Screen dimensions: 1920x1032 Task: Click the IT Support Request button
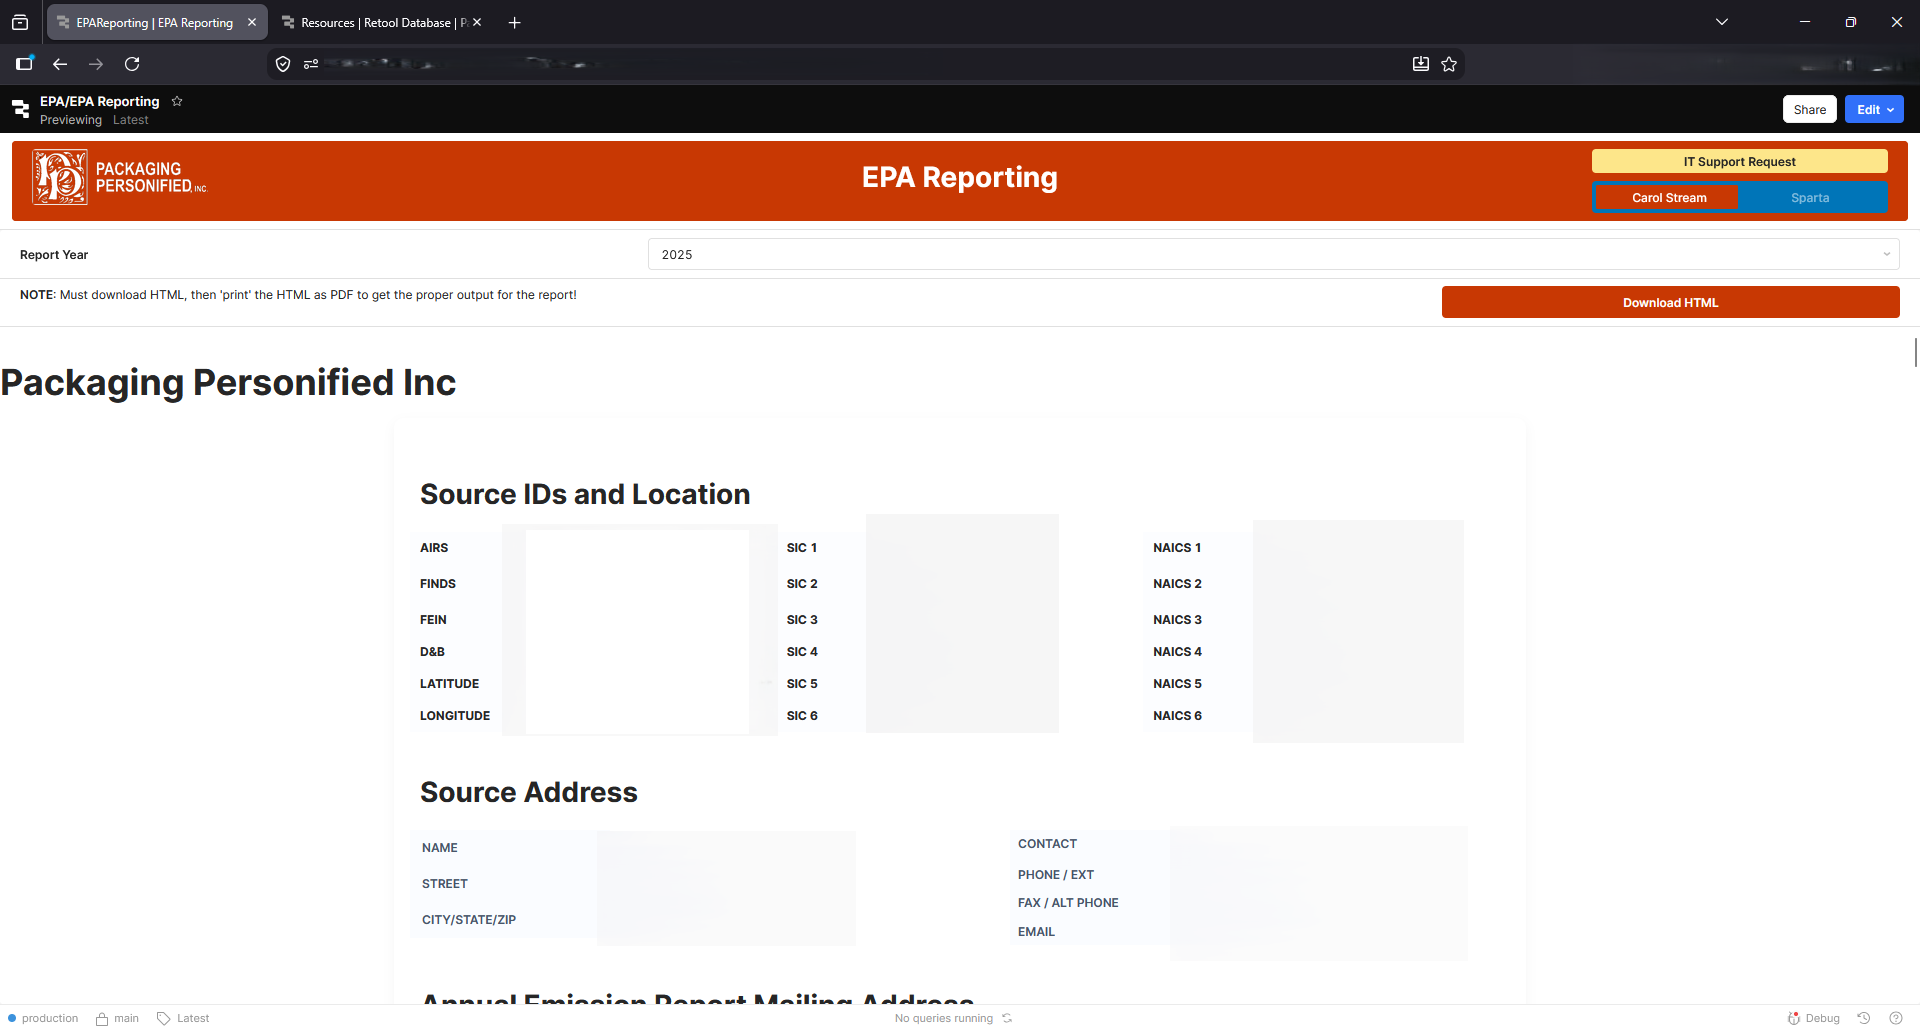(1739, 161)
